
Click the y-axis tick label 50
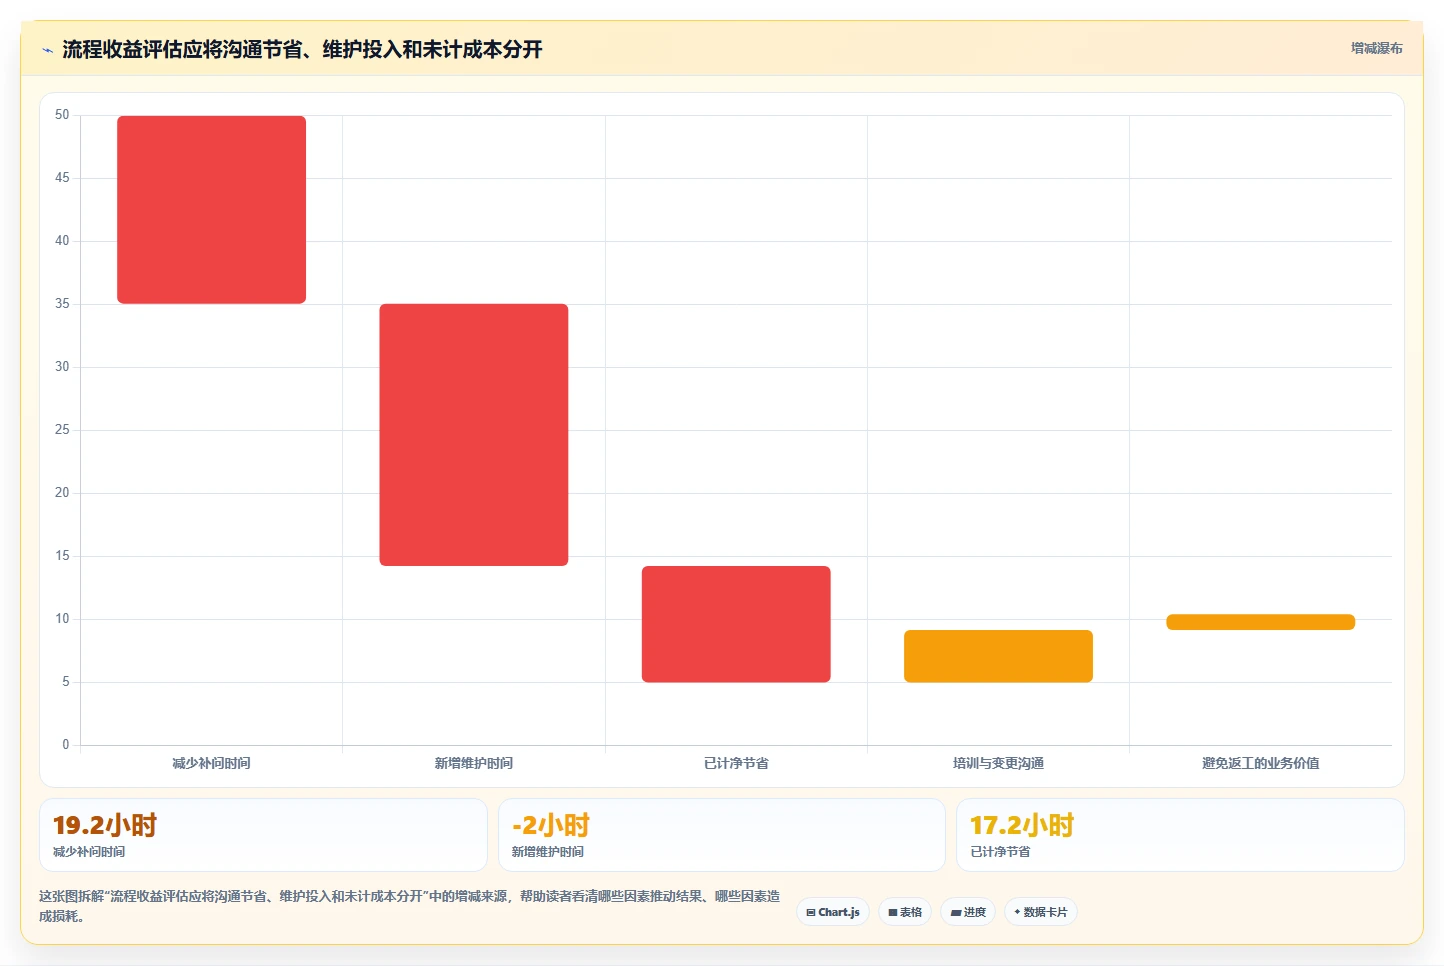(62, 115)
